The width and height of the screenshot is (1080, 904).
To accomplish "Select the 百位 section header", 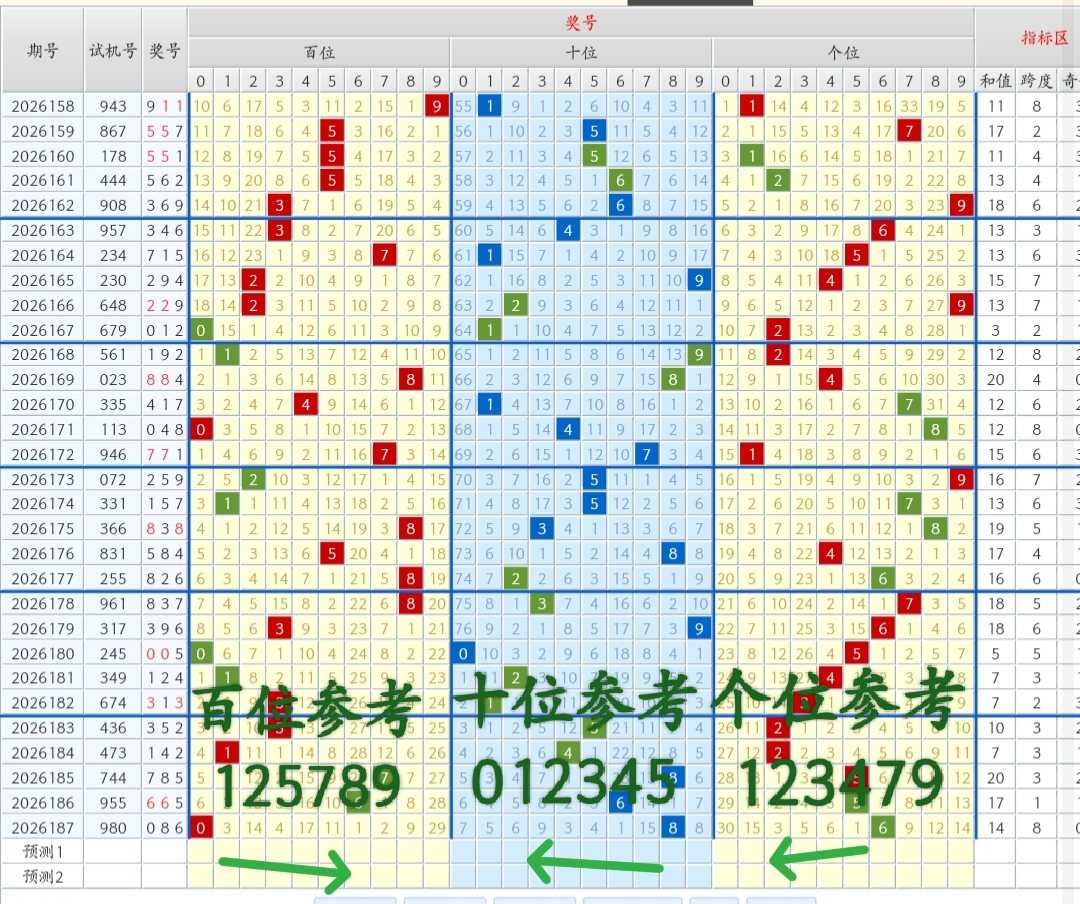I will [319, 52].
